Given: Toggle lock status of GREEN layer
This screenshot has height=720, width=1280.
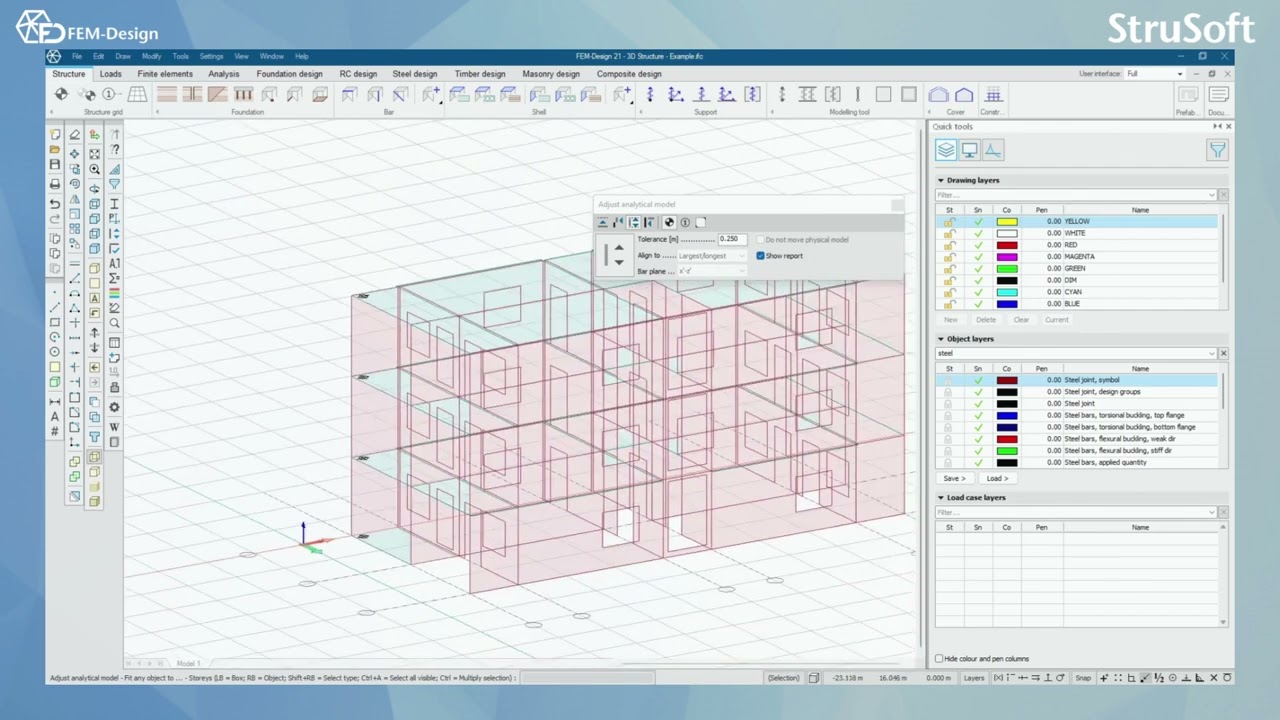Looking at the screenshot, I should point(949,269).
